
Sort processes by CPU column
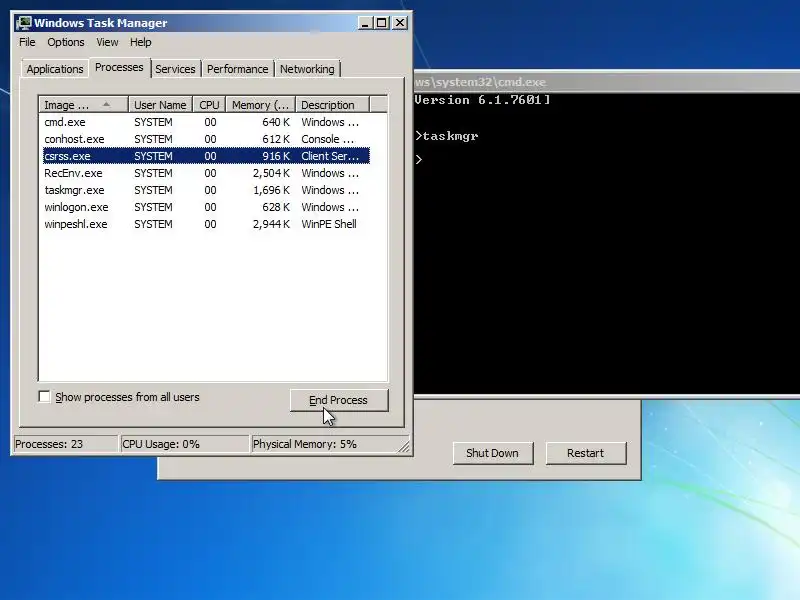pos(209,105)
